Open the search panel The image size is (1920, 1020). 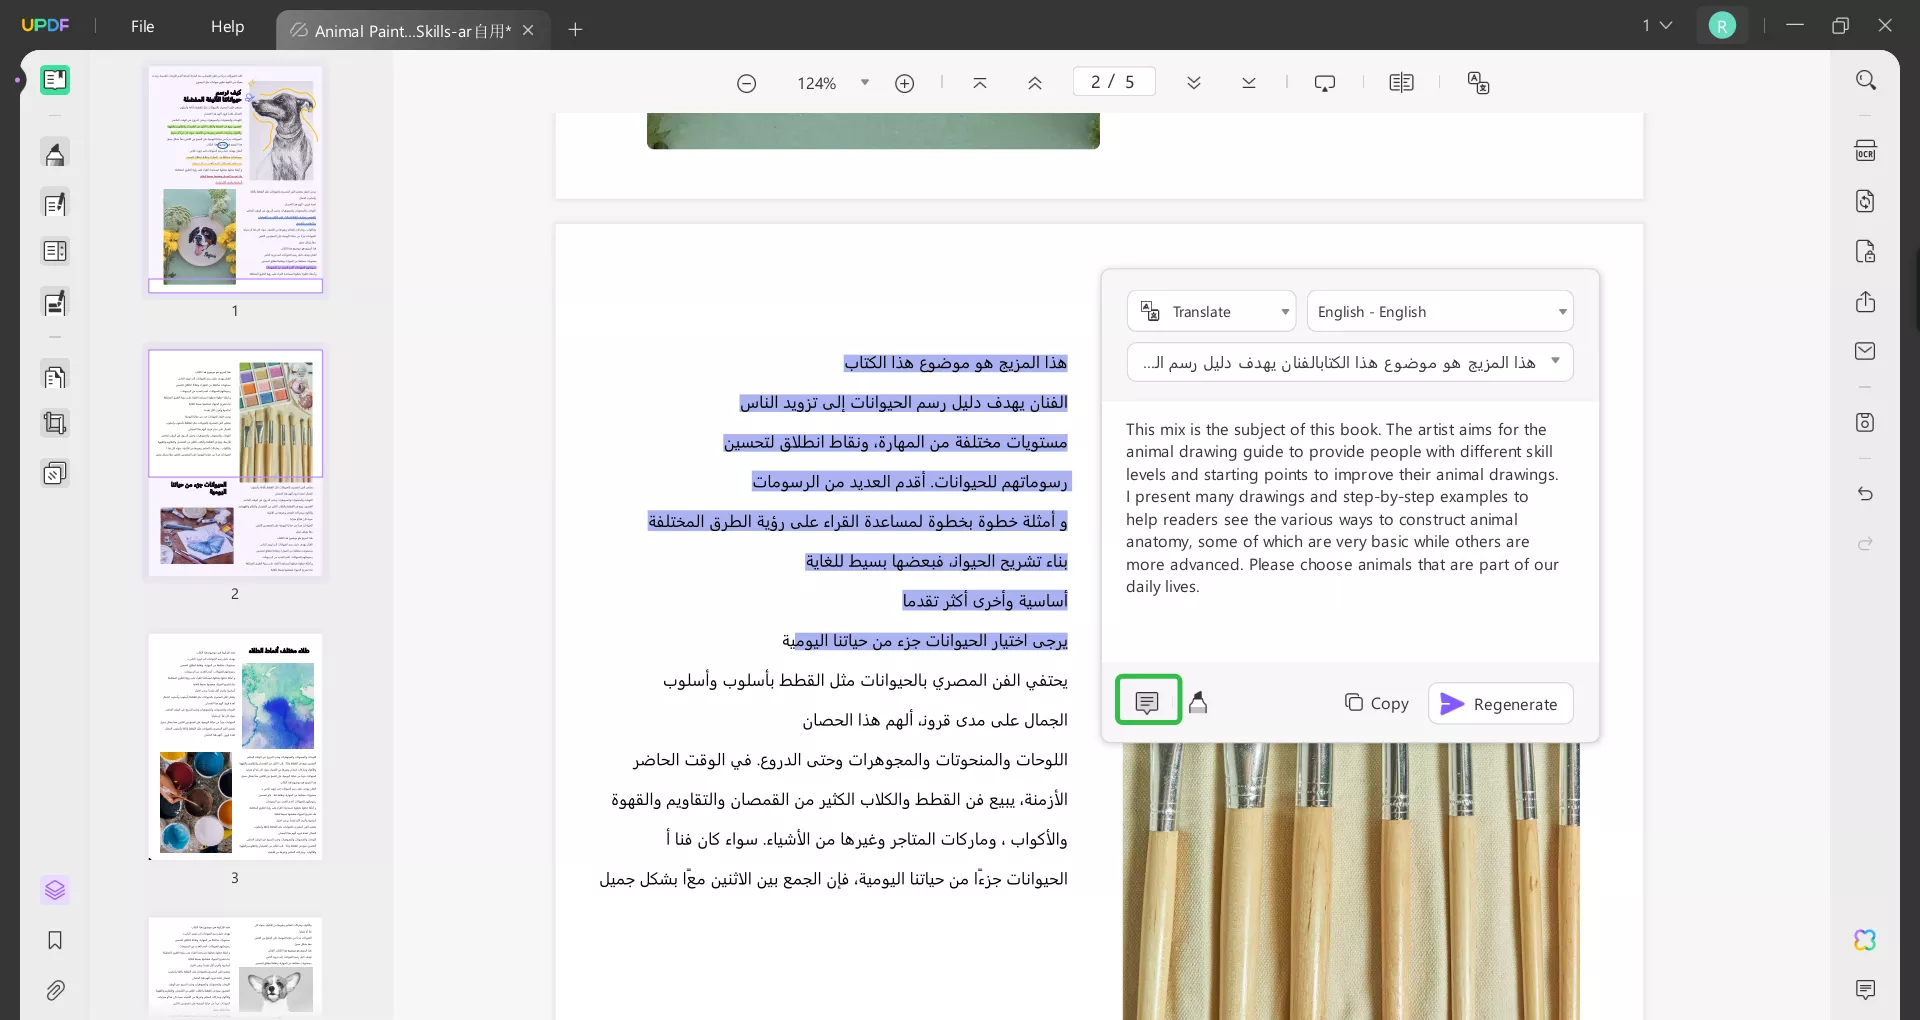[1867, 79]
